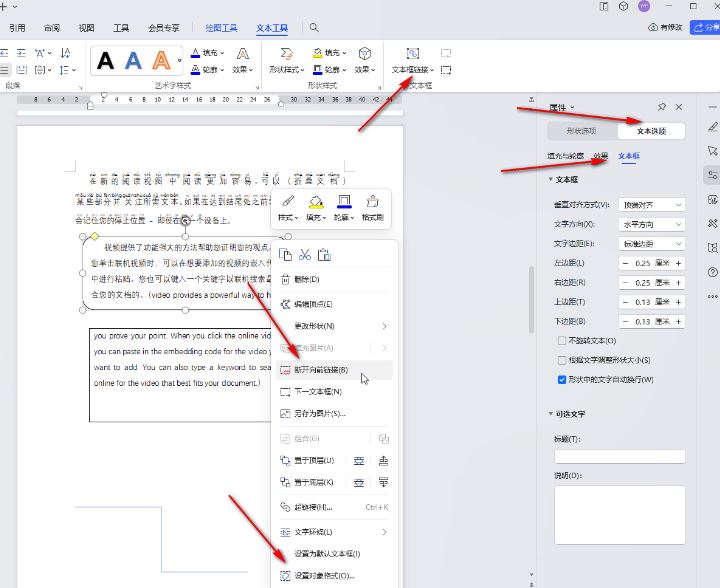Click the pen icon in the right sidebar
This screenshot has width=720, height=588.
pos(712,127)
